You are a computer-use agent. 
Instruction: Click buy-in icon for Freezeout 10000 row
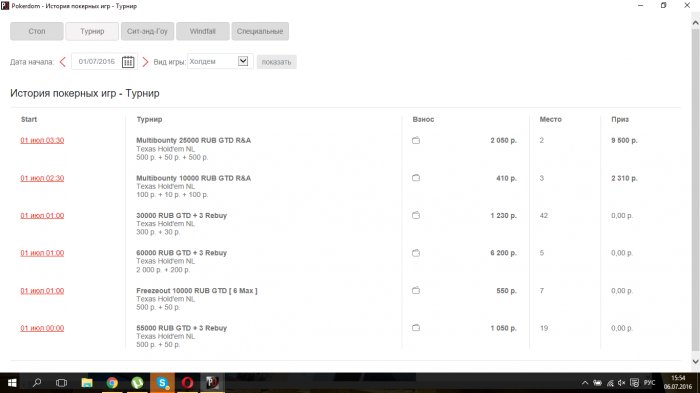coord(416,290)
